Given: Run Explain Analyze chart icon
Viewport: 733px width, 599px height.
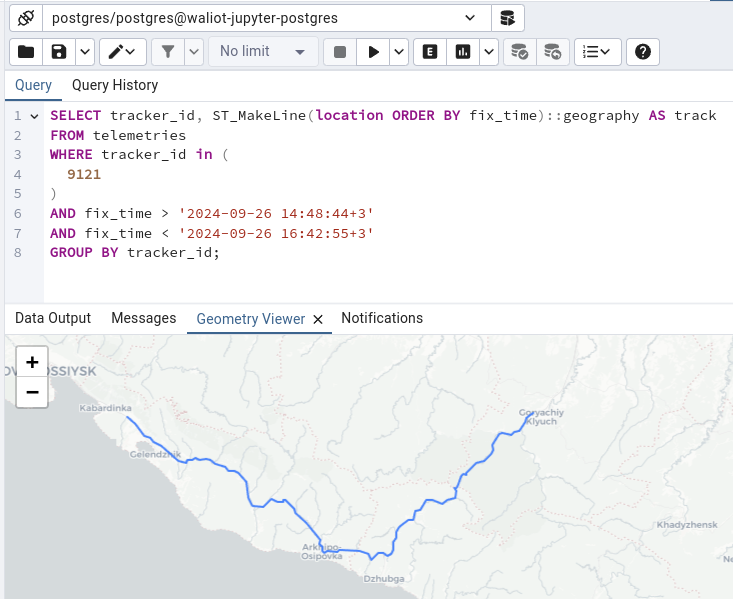Looking at the screenshot, I should coord(463,52).
